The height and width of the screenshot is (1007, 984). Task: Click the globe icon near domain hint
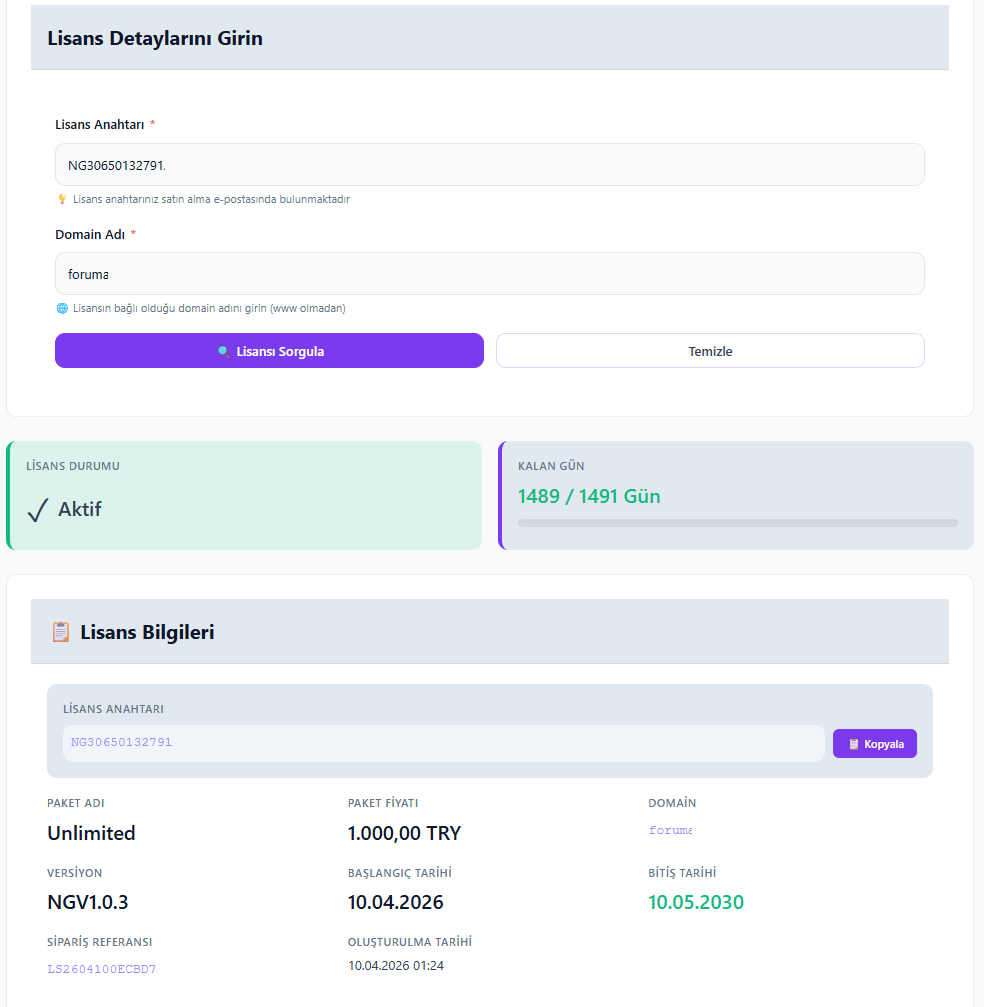tap(62, 308)
